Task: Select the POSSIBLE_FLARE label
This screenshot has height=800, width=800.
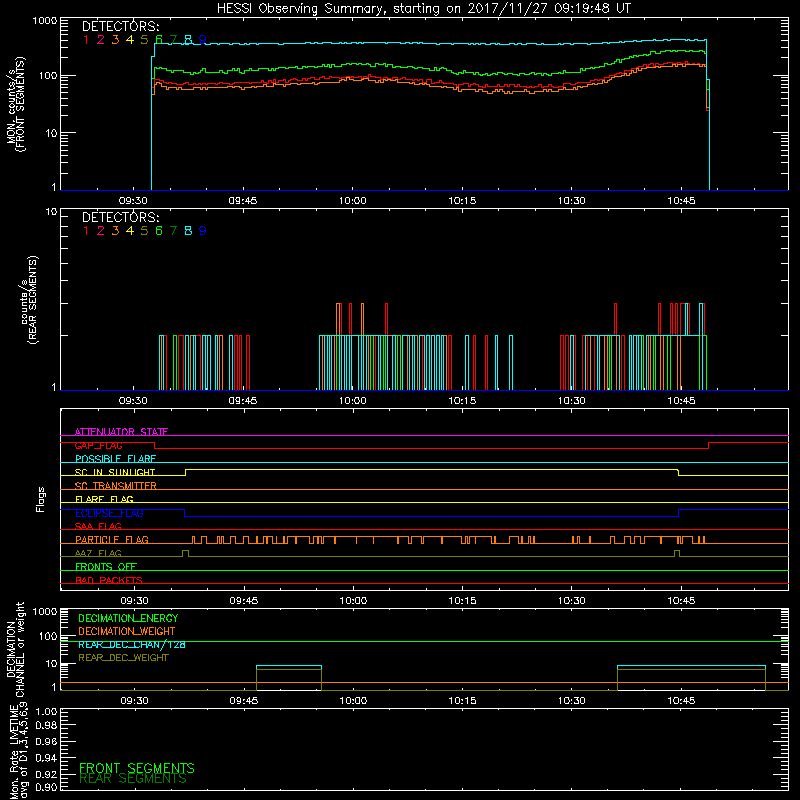Action: (115, 459)
